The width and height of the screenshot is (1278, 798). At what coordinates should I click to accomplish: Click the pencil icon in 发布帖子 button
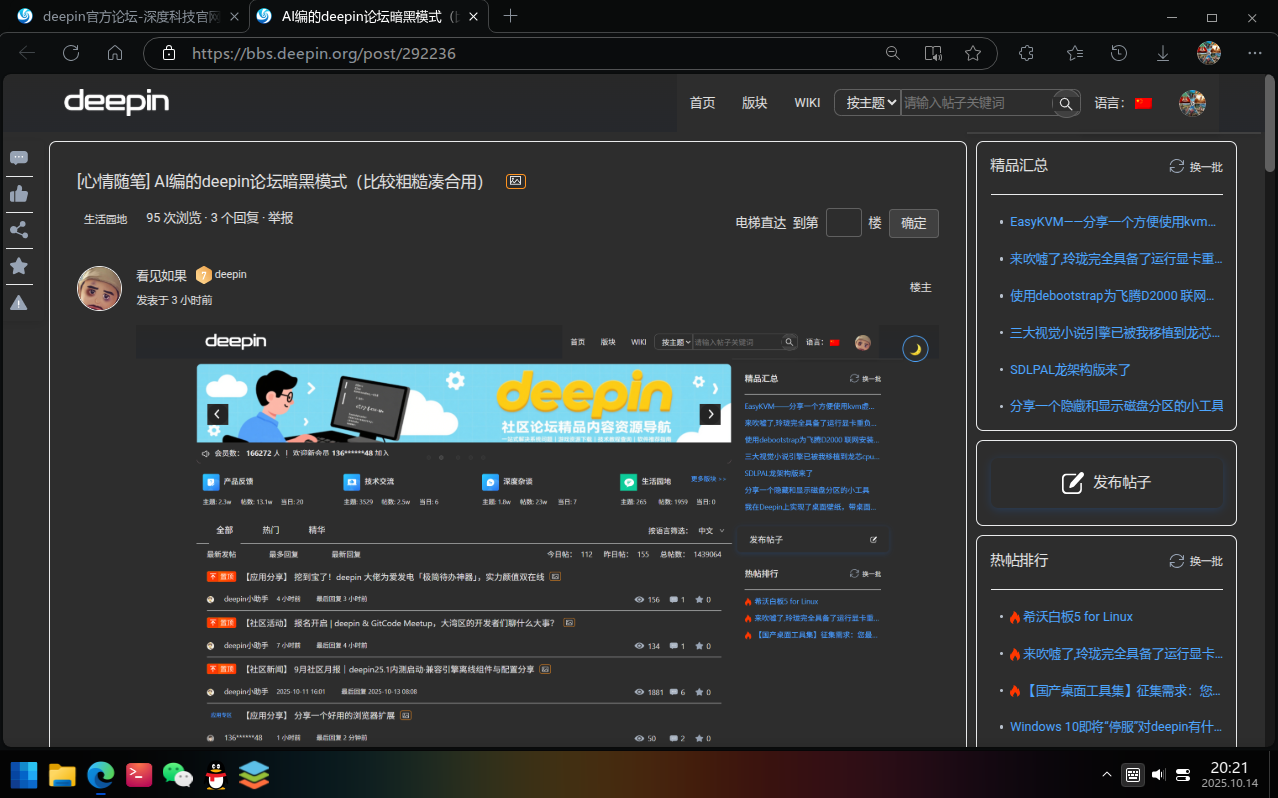[1072, 483]
